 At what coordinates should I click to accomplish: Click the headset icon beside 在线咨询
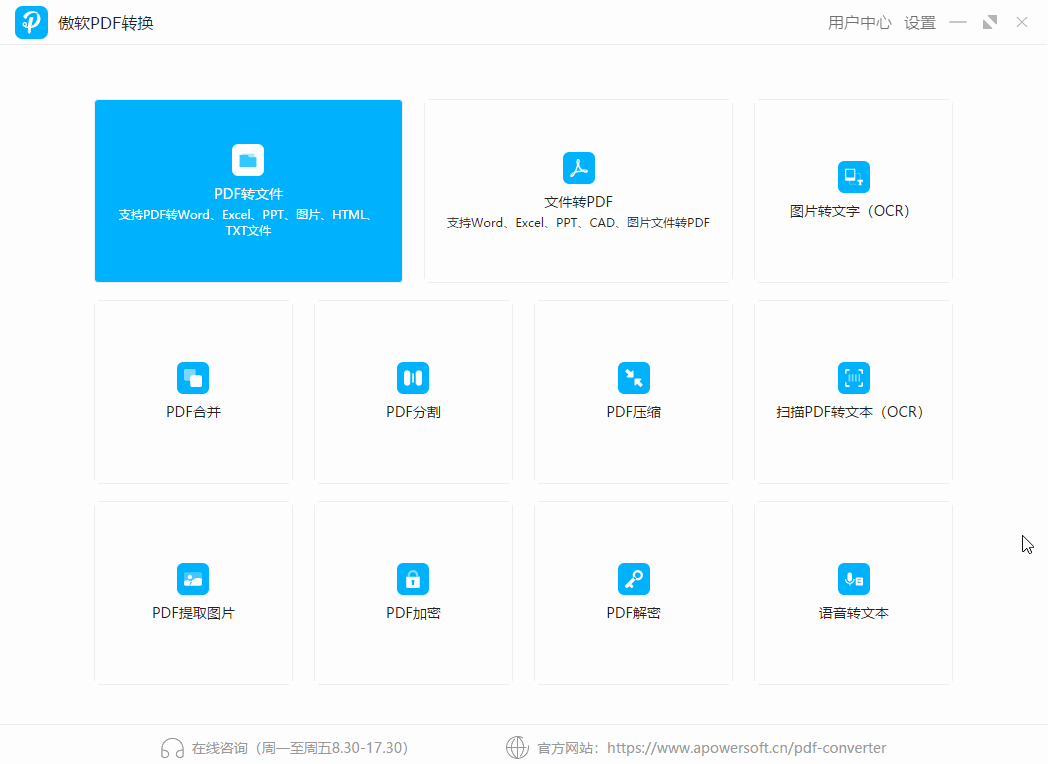tap(172, 747)
